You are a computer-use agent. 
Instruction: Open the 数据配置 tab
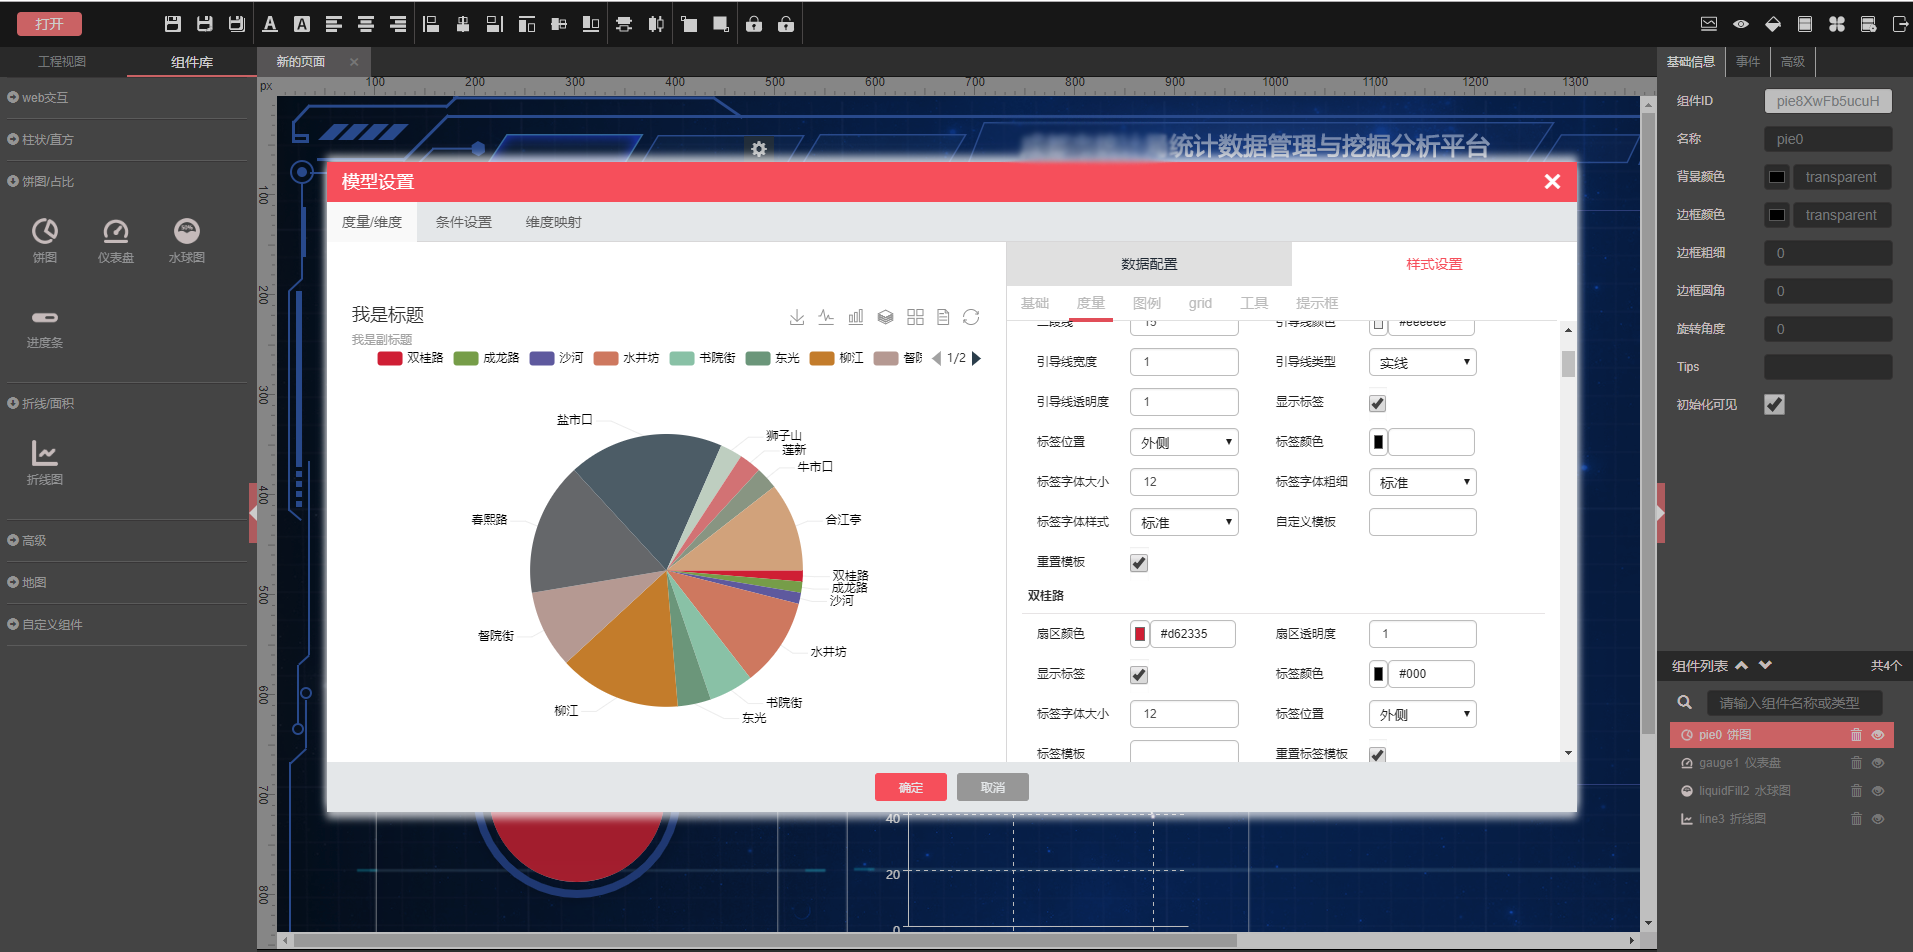(x=1148, y=264)
